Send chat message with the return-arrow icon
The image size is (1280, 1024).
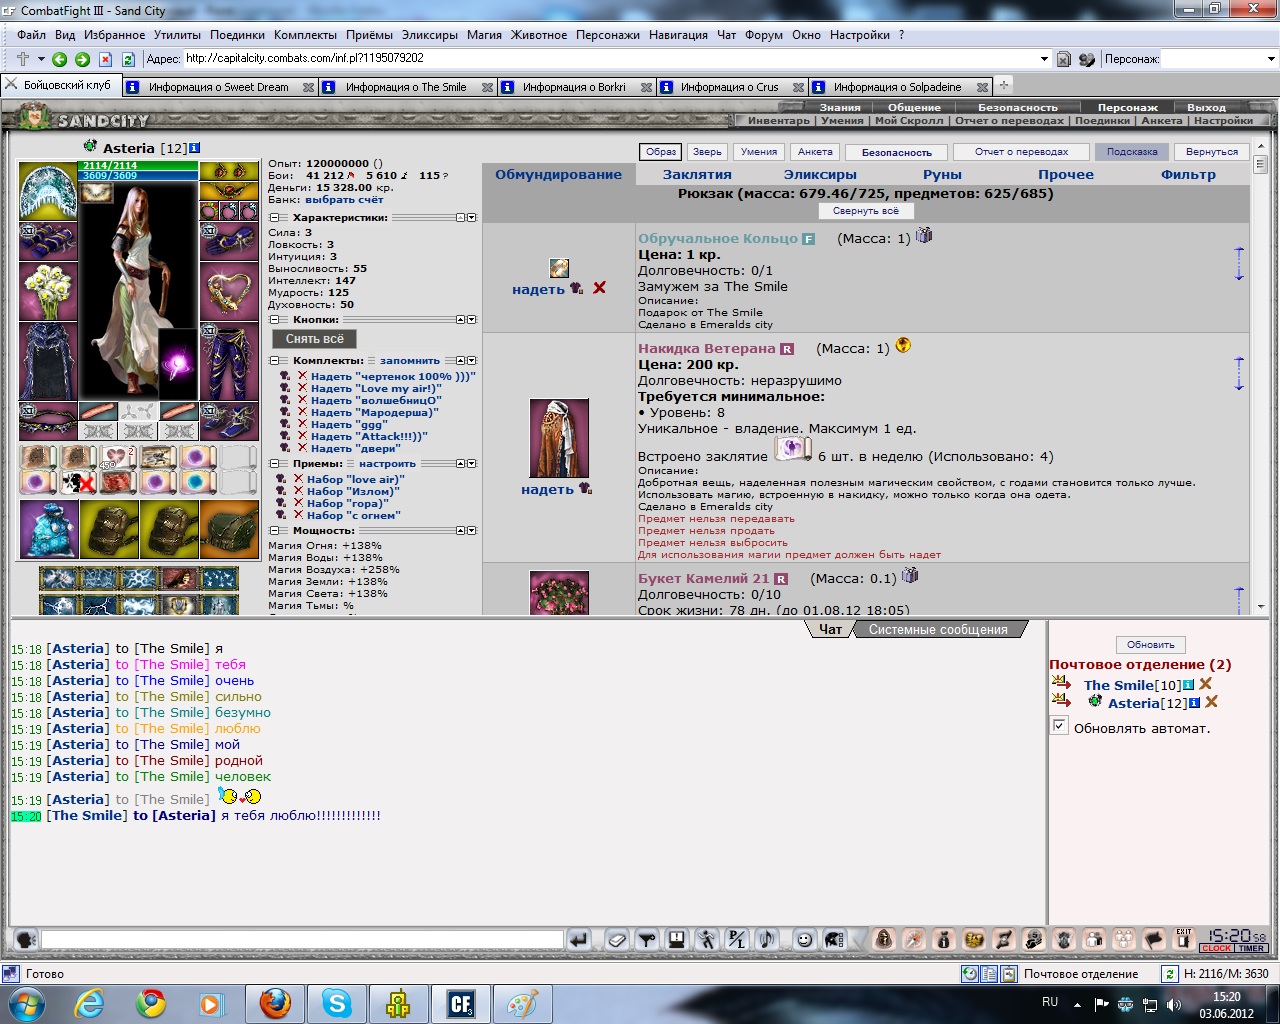click(579, 939)
